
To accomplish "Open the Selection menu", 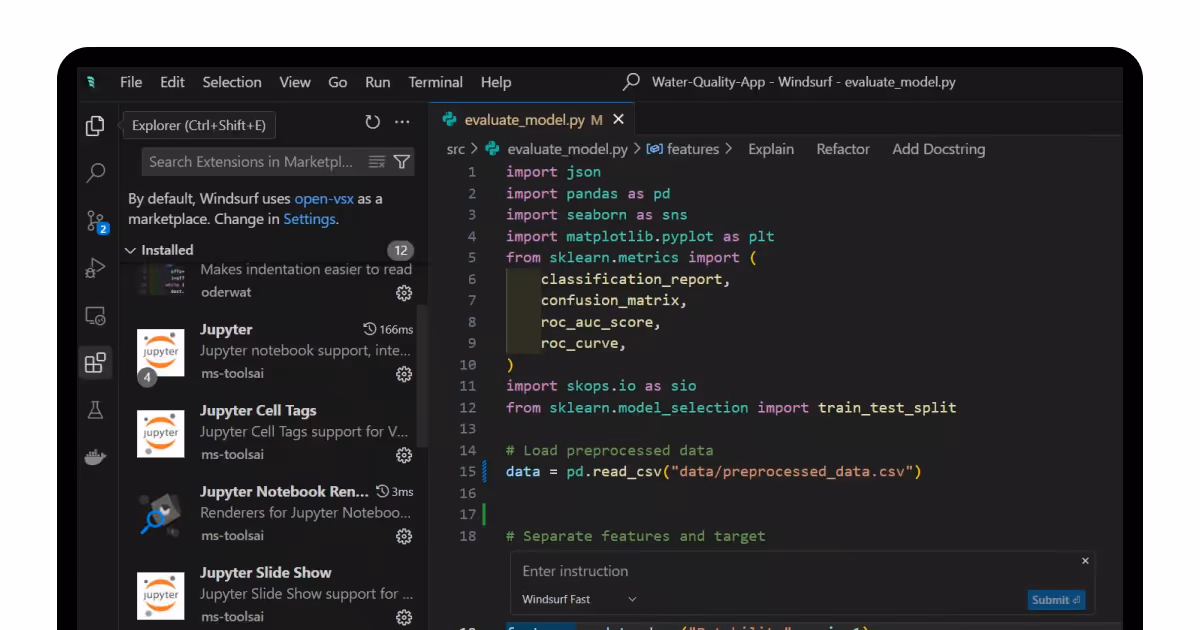I will coord(232,82).
